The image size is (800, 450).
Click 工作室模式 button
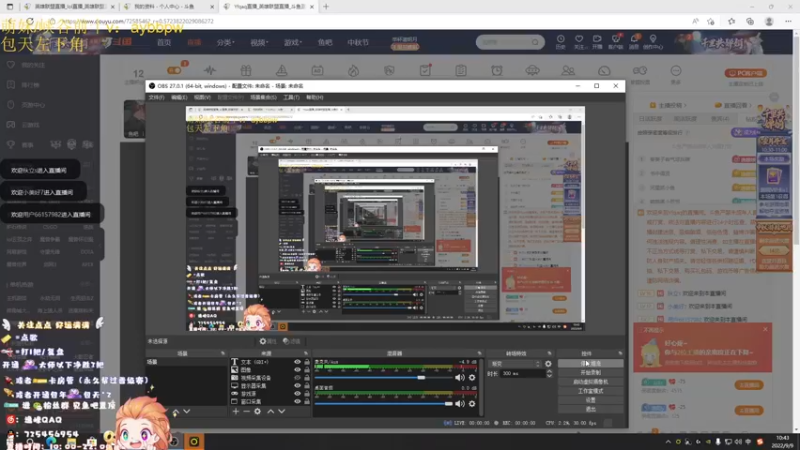(x=590, y=391)
